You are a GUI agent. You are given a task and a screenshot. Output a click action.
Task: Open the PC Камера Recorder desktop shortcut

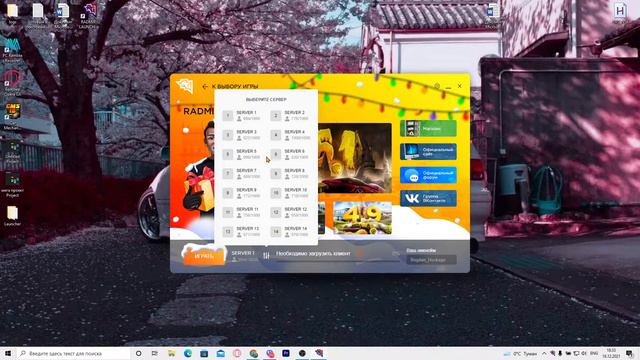[12, 50]
